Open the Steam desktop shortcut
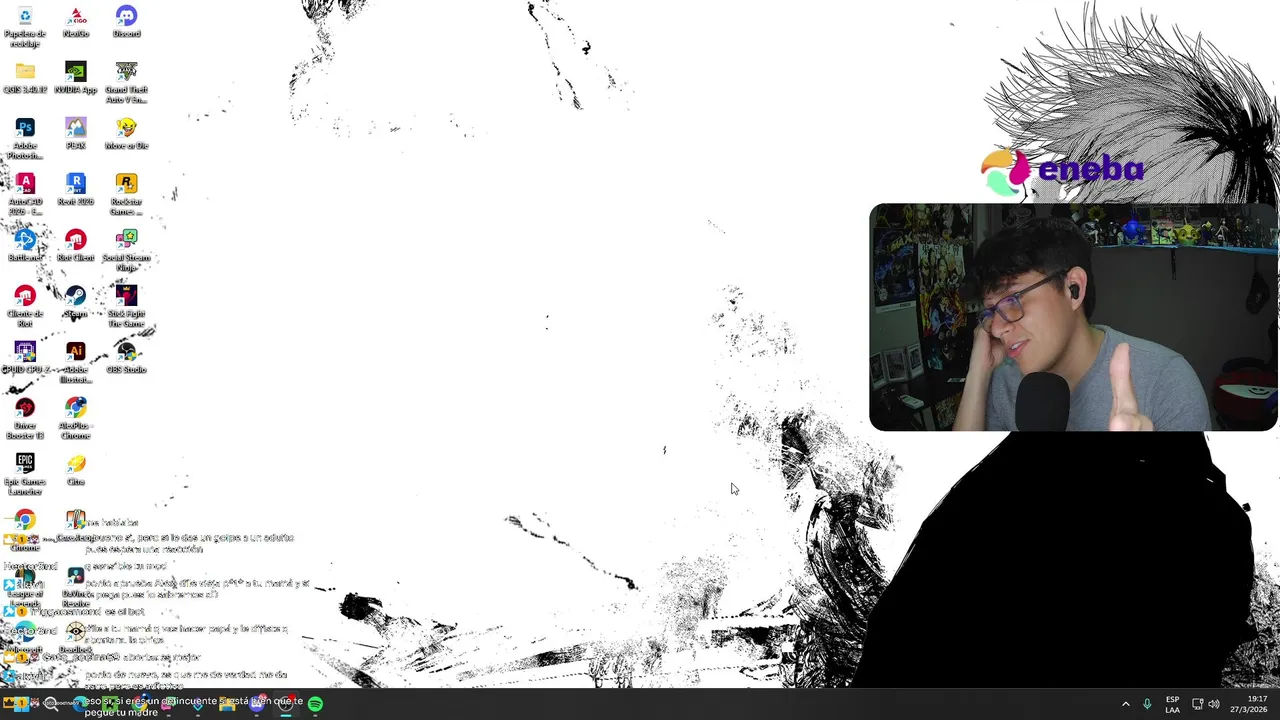The width and height of the screenshot is (1280, 720). (76, 302)
